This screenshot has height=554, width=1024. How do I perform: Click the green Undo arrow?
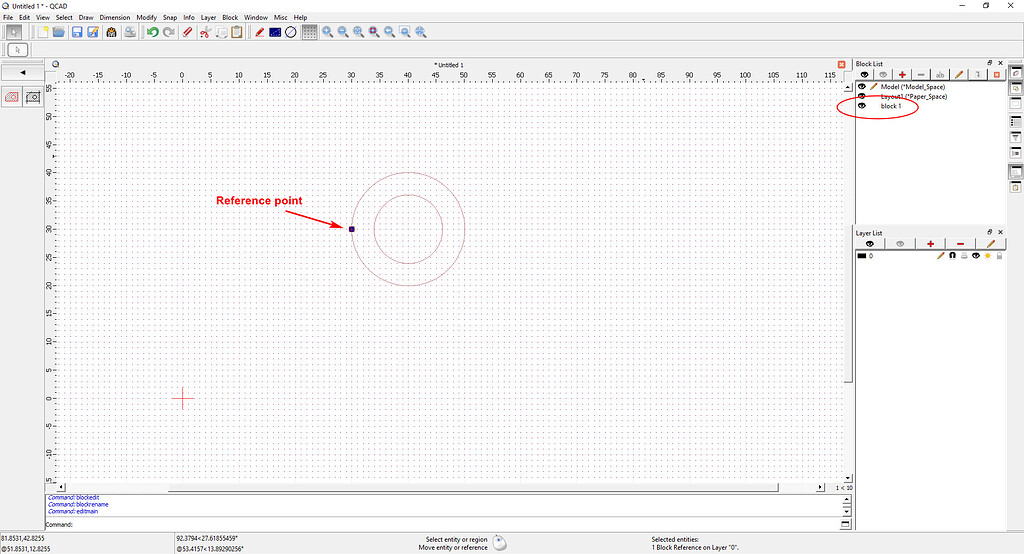pyautogui.click(x=152, y=32)
